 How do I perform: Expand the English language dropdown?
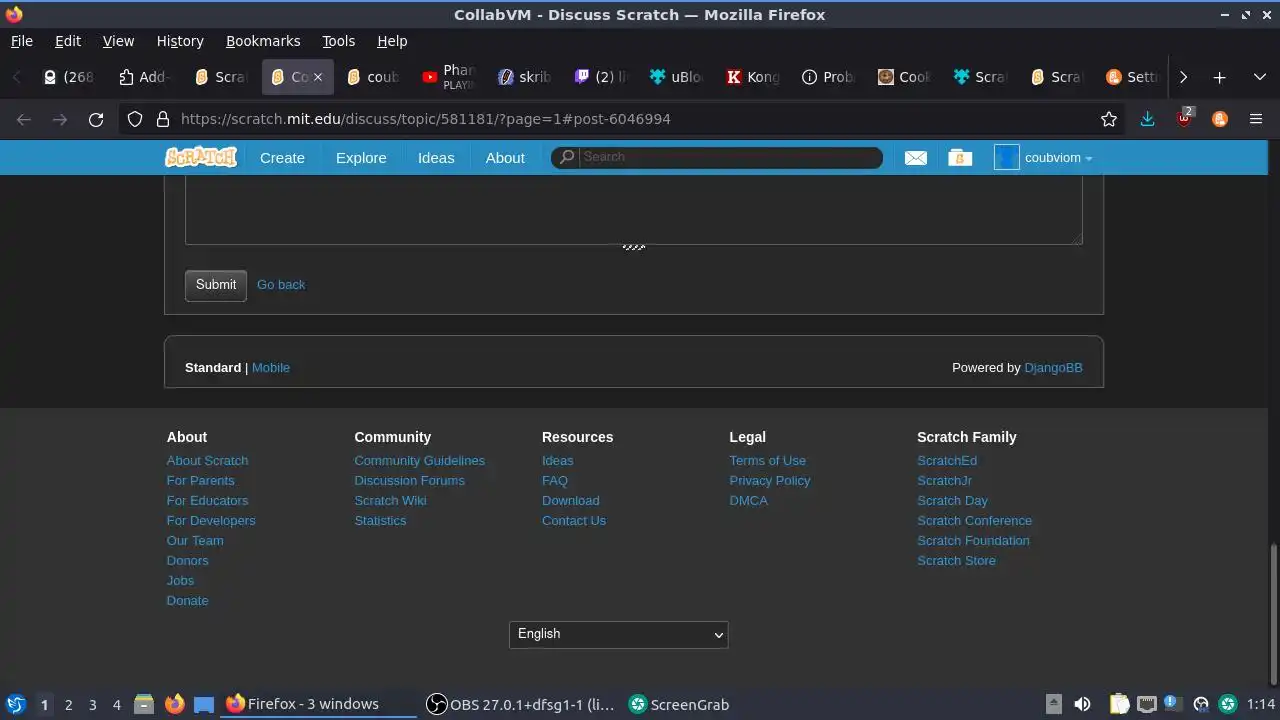(619, 634)
